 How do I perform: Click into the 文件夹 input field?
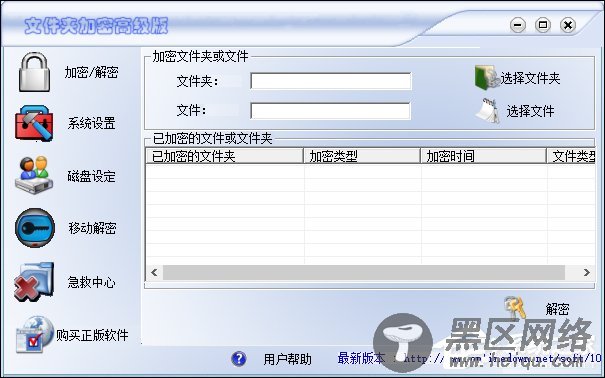[x=331, y=81]
